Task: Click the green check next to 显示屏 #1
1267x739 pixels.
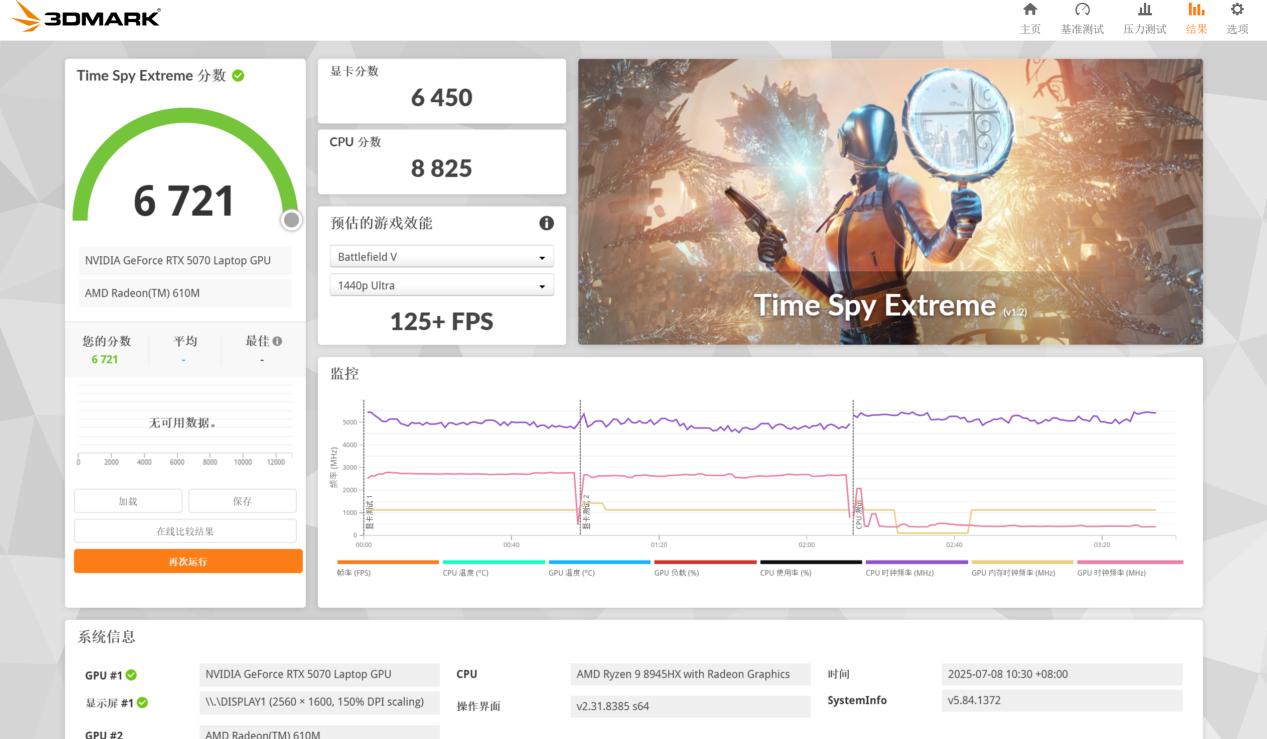Action: [x=142, y=703]
